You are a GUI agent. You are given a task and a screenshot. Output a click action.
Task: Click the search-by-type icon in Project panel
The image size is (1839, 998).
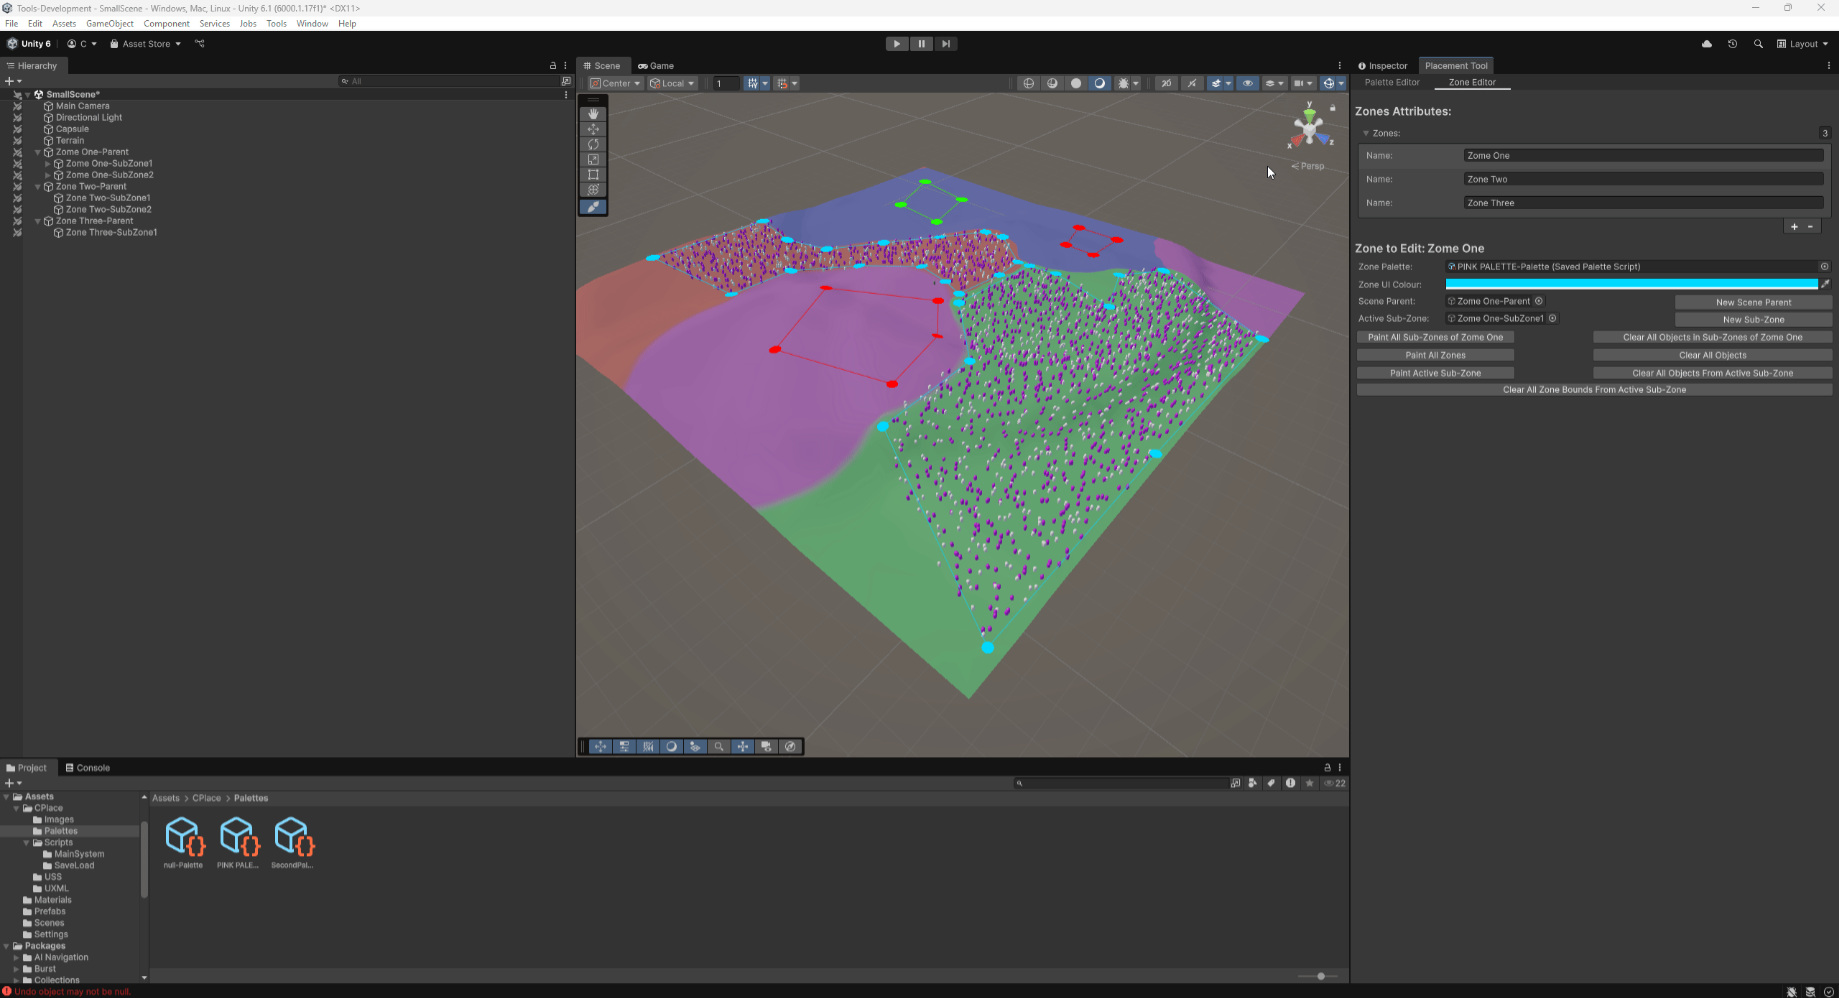(1252, 783)
